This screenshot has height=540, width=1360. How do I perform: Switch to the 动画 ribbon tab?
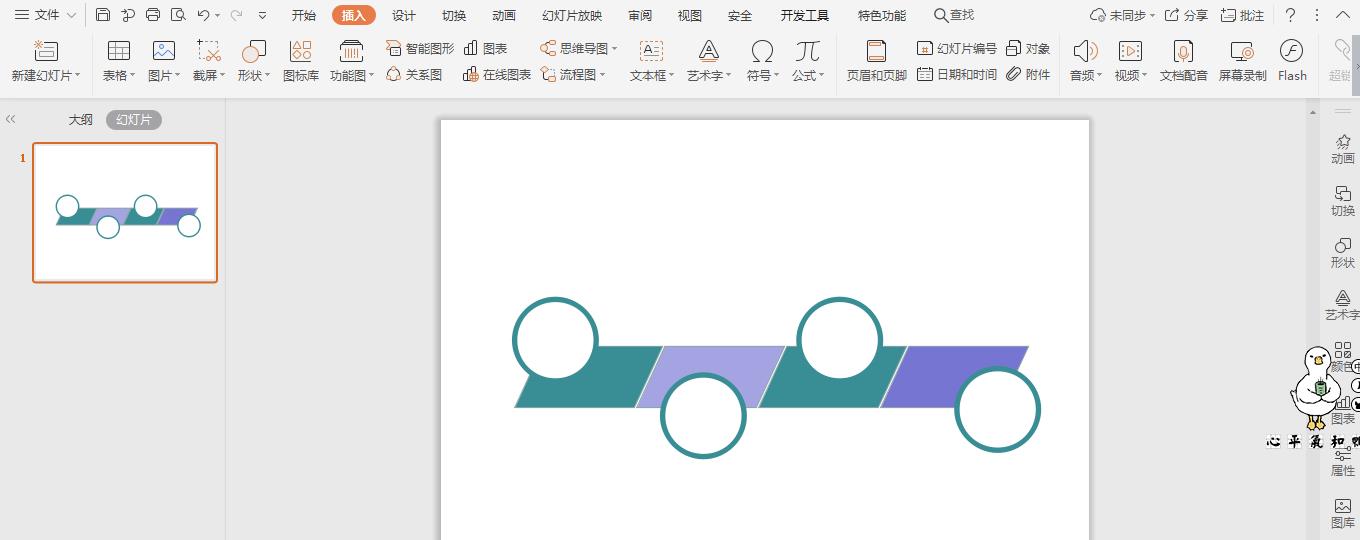(504, 15)
